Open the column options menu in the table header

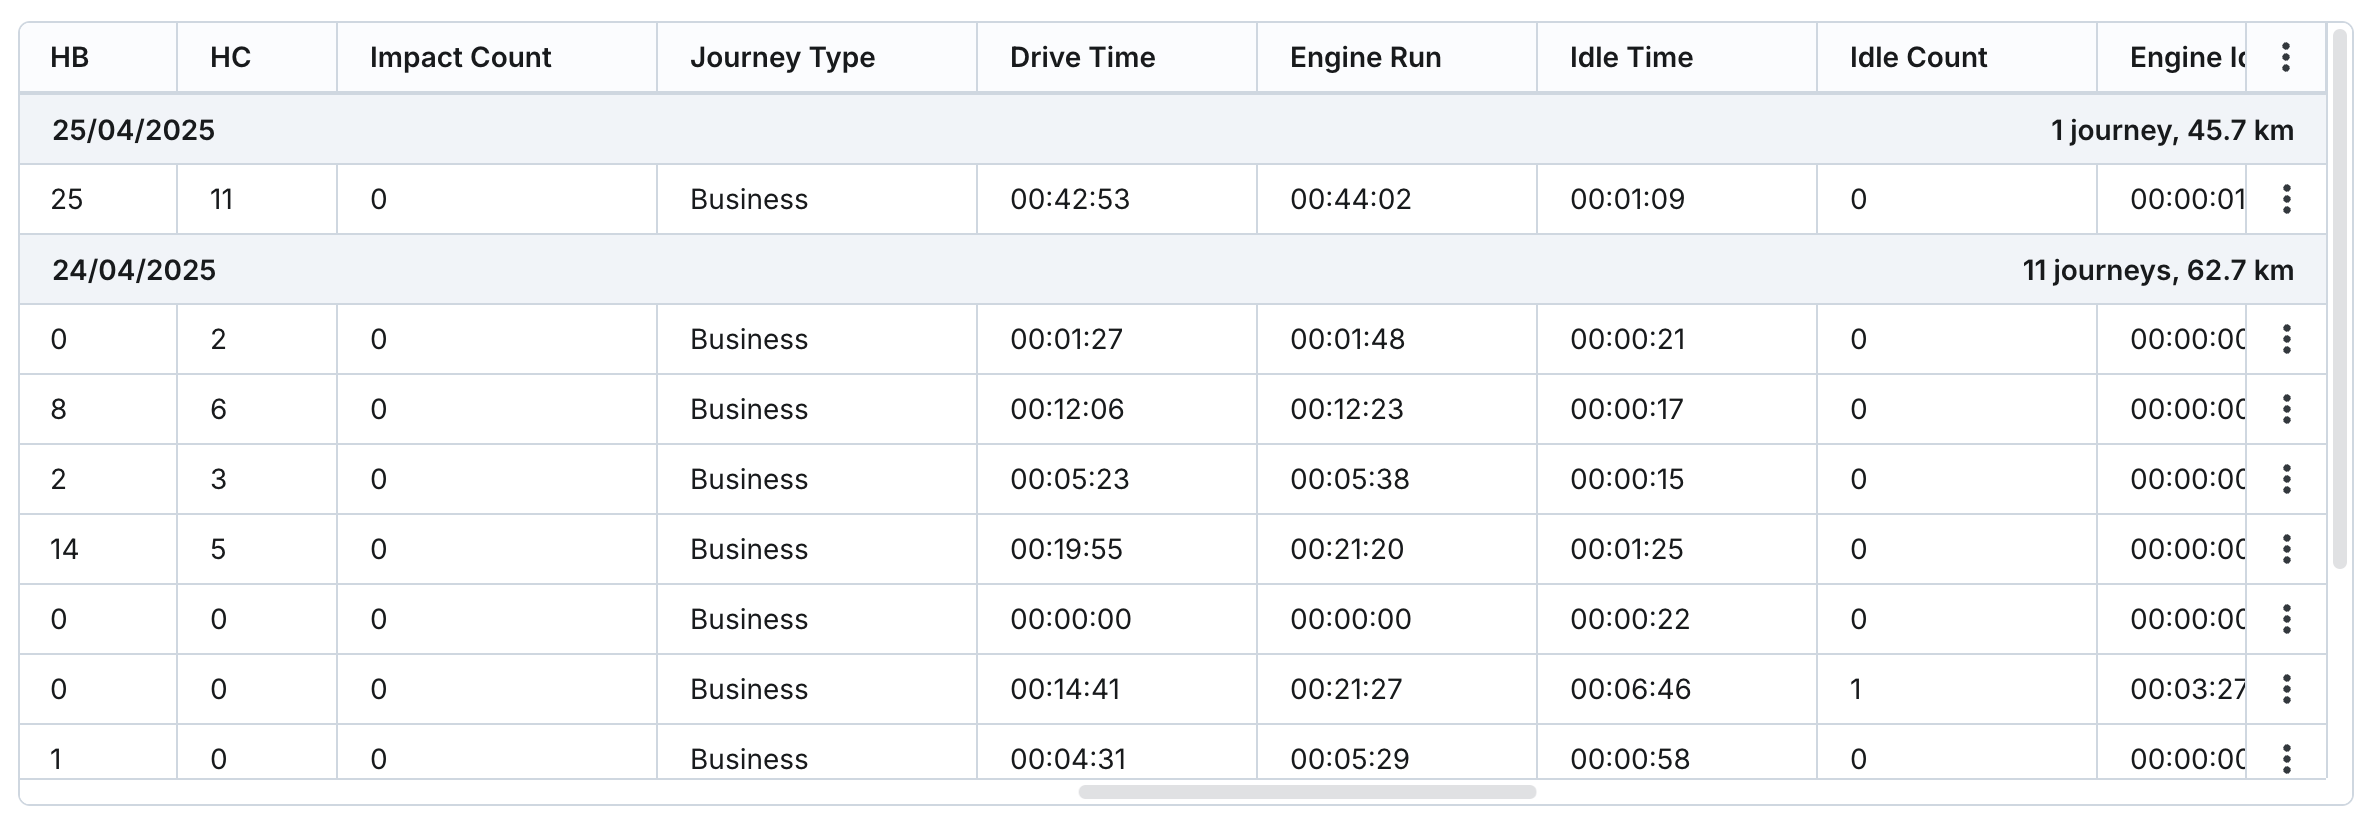click(x=2285, y=58)
